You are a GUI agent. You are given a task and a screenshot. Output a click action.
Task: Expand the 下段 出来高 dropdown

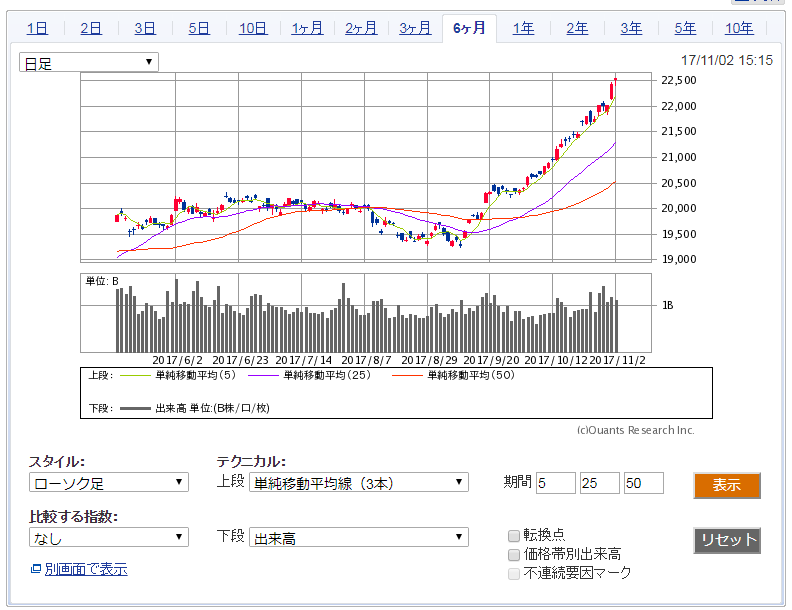358,538
